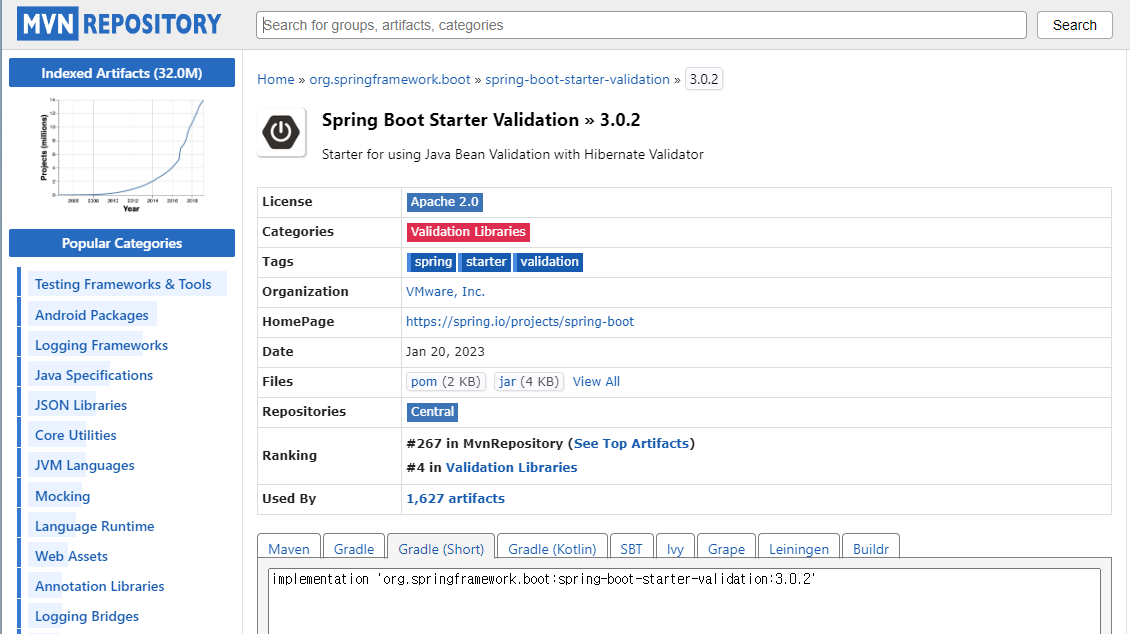The height and width of the screenshot is (634, 1130).
Task: Click the MVN Repository logo
Action: pos(120,24)
